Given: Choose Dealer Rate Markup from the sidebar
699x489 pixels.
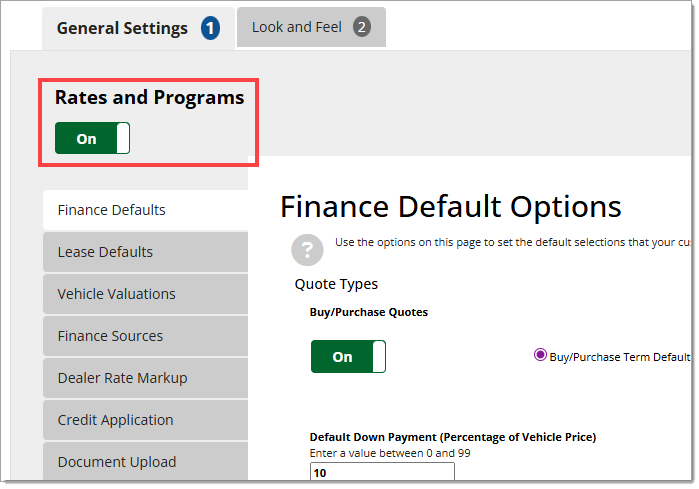Looking at the screenshot, I should click(x=122, y=378).
